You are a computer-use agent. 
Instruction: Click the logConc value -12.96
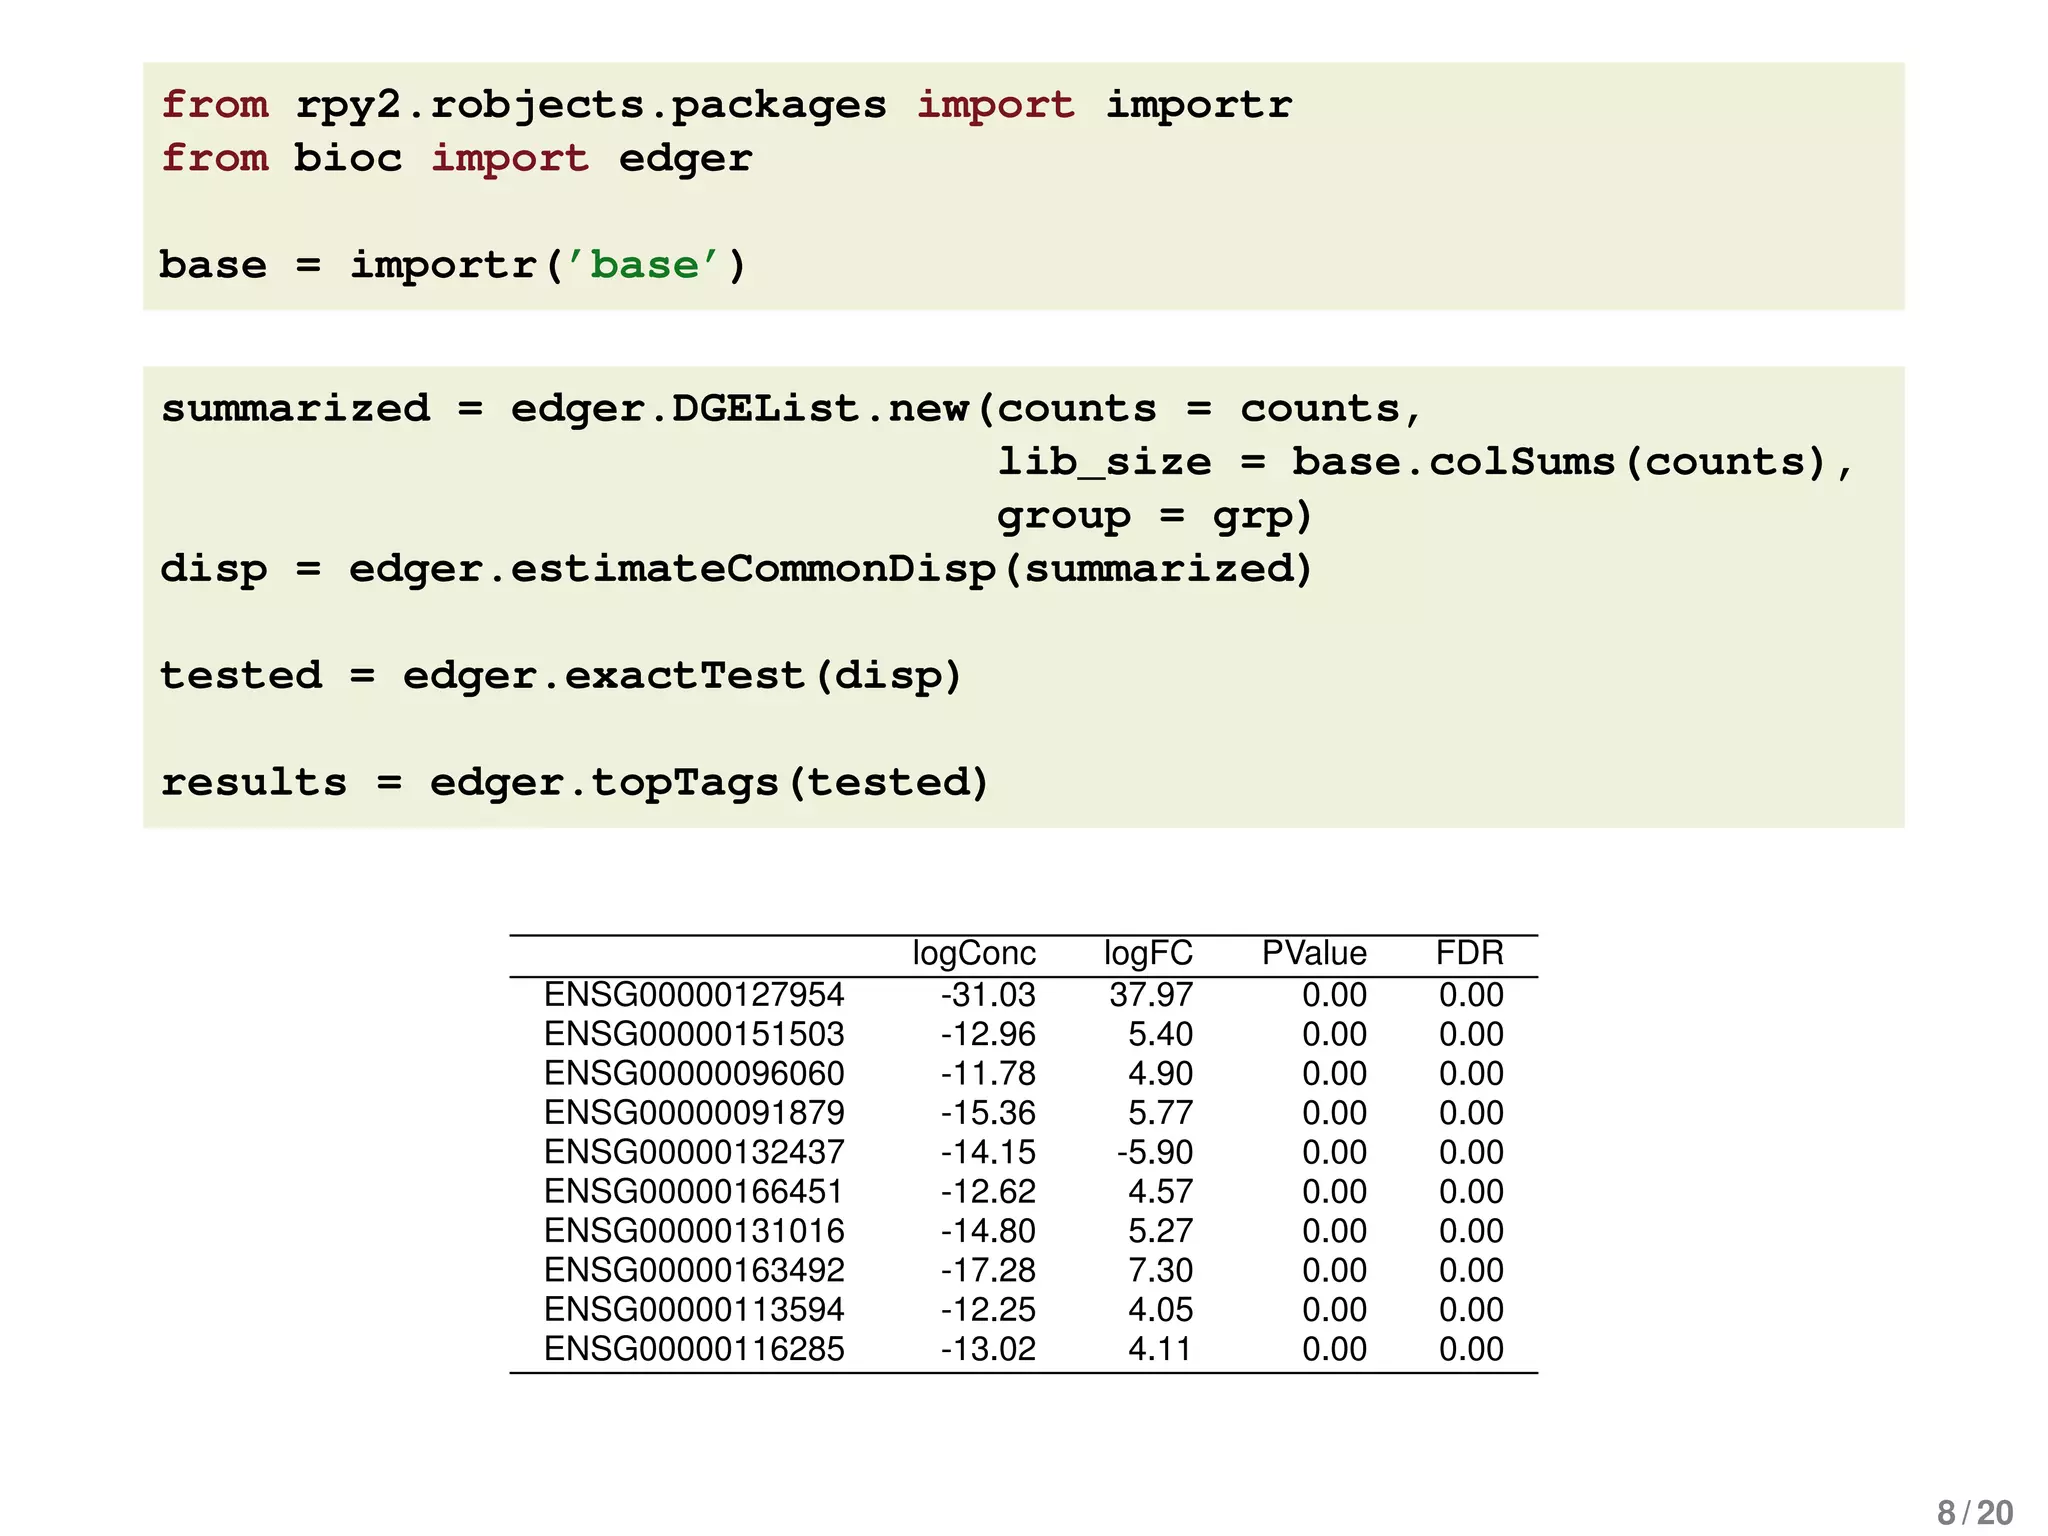(x=988, y=1034)
